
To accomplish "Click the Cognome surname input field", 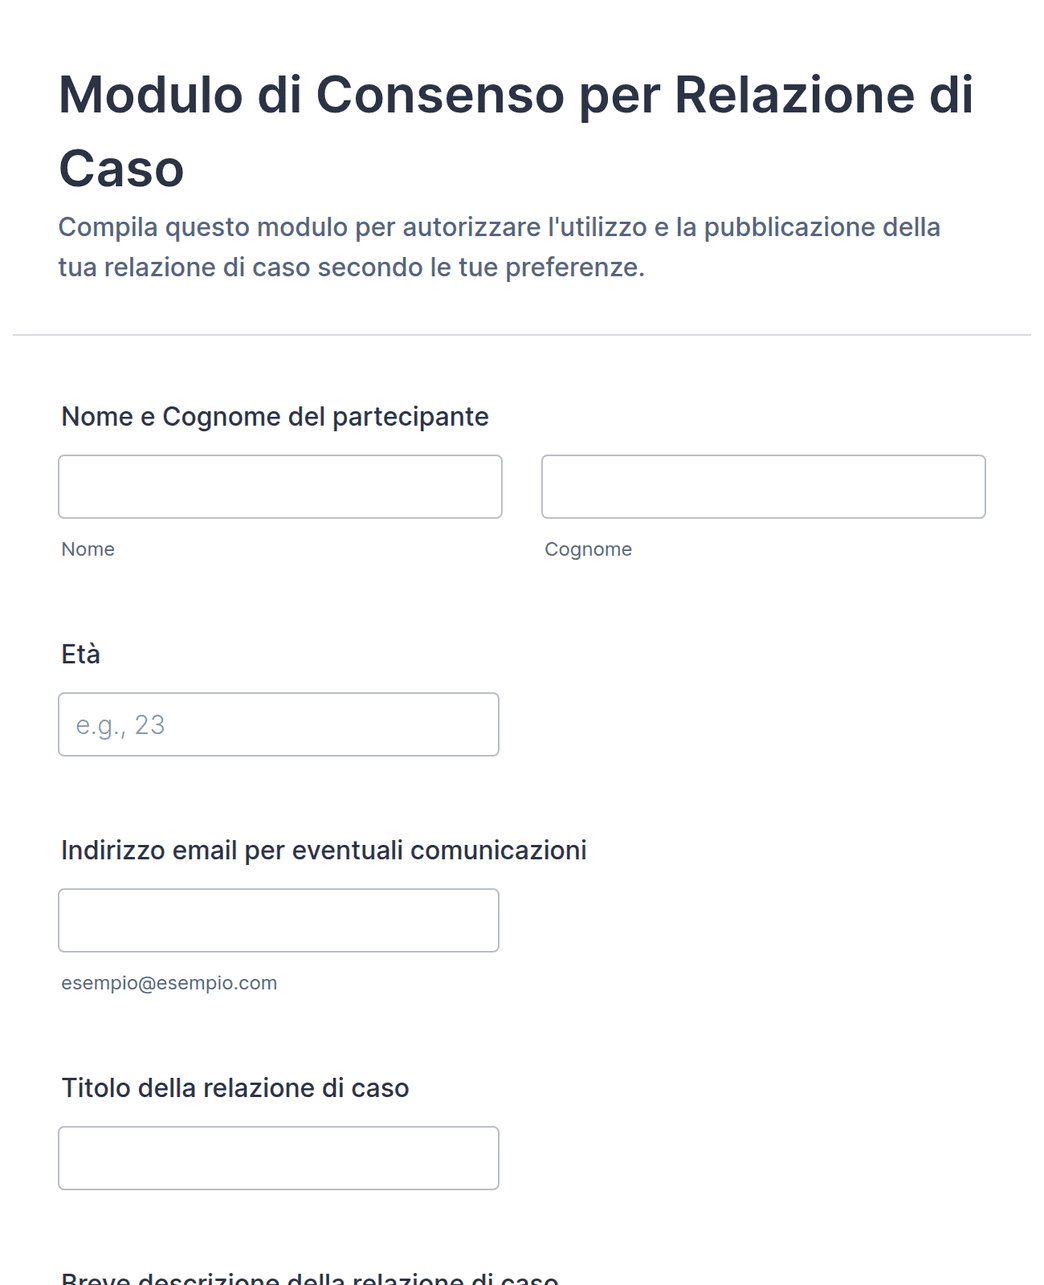I will 763,487.
